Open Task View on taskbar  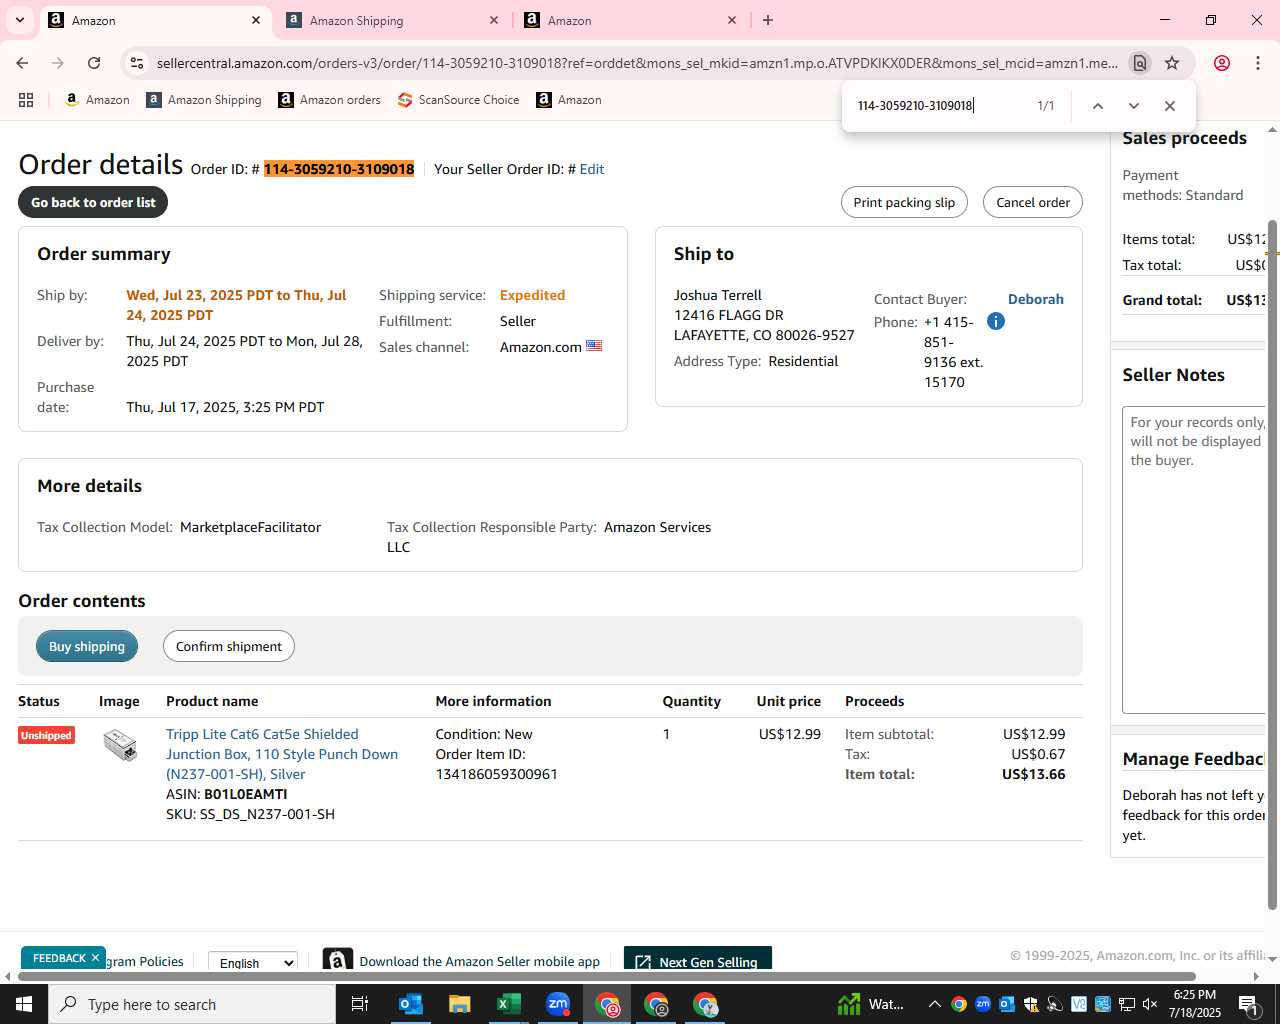click(x=360, y=1004)
